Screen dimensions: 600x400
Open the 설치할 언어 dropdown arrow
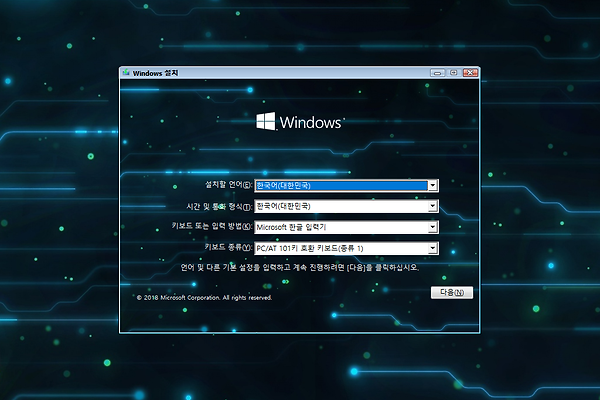[432, 185]
